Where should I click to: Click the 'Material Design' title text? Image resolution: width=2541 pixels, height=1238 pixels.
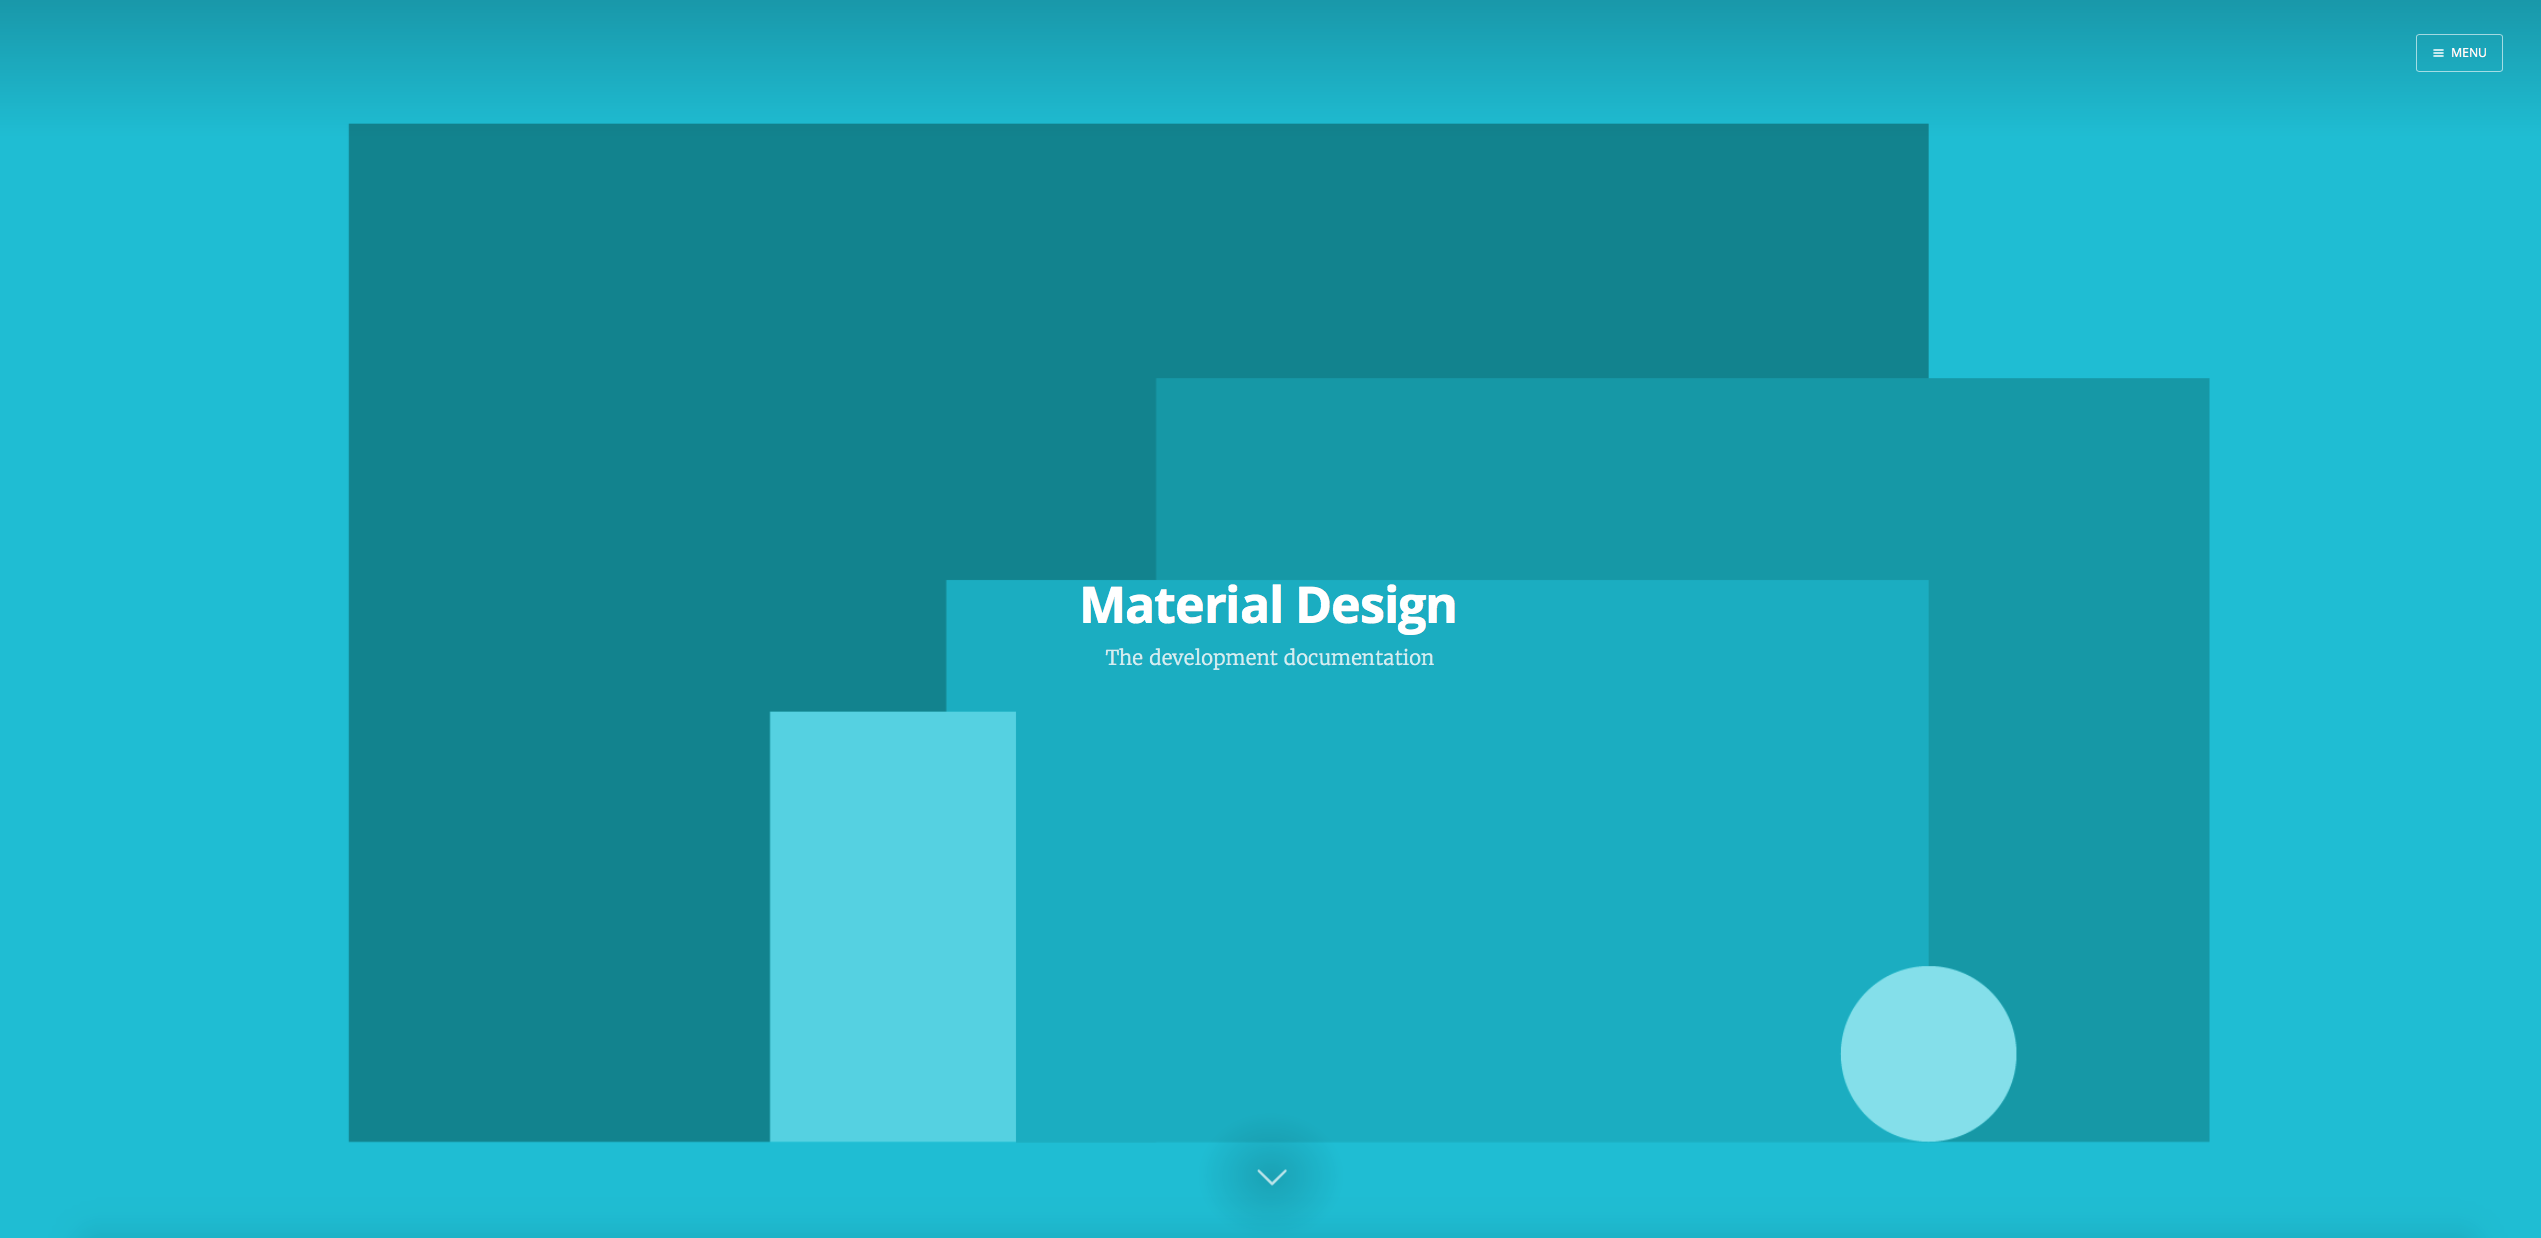pos(1268,604)
